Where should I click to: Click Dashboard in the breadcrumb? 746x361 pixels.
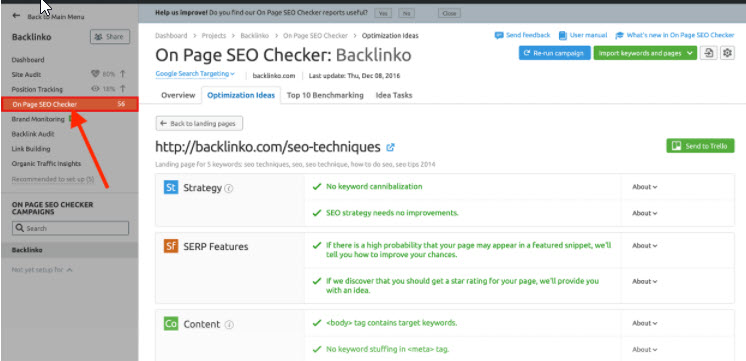click(171, 36)
